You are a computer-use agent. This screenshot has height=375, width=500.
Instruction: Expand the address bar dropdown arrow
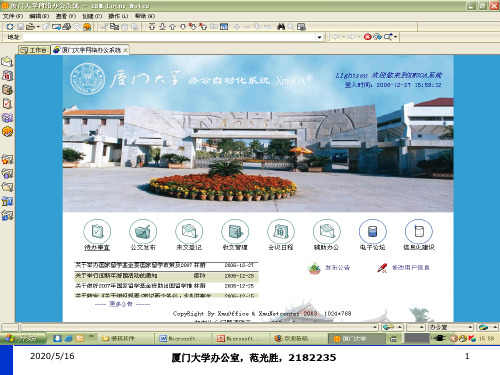point(319,37)
